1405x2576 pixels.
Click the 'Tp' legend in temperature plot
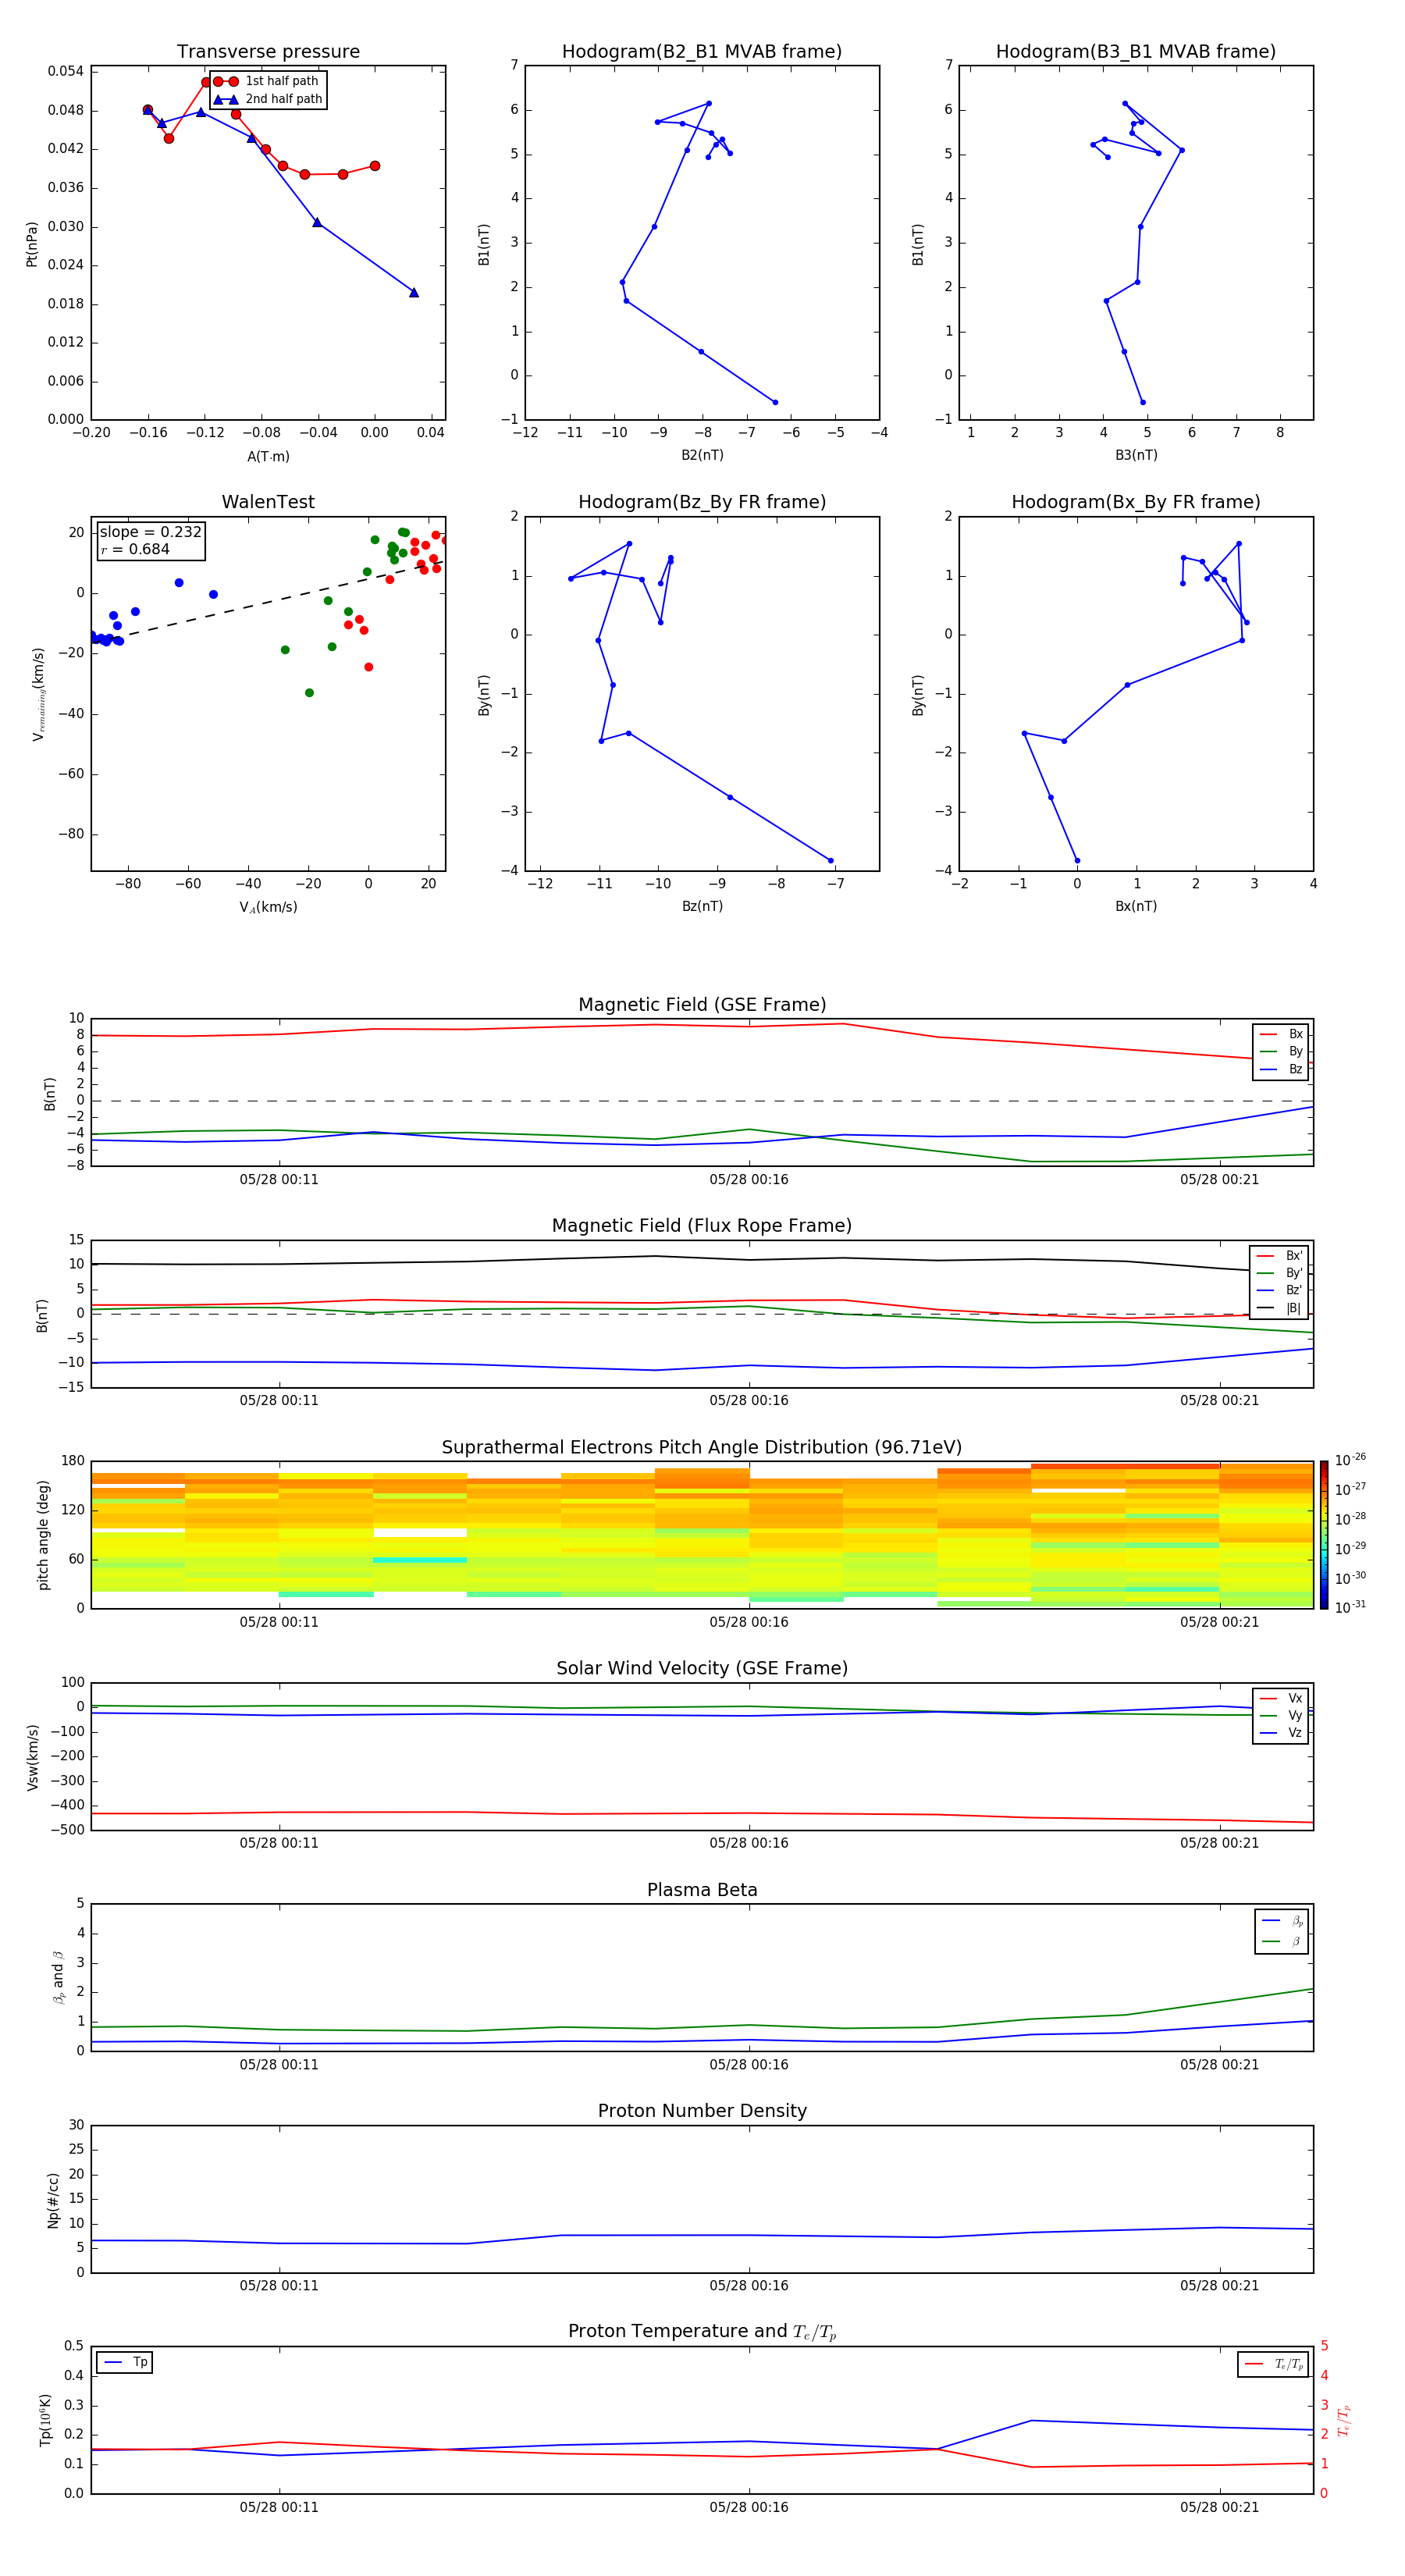(x=125, y=2362)
